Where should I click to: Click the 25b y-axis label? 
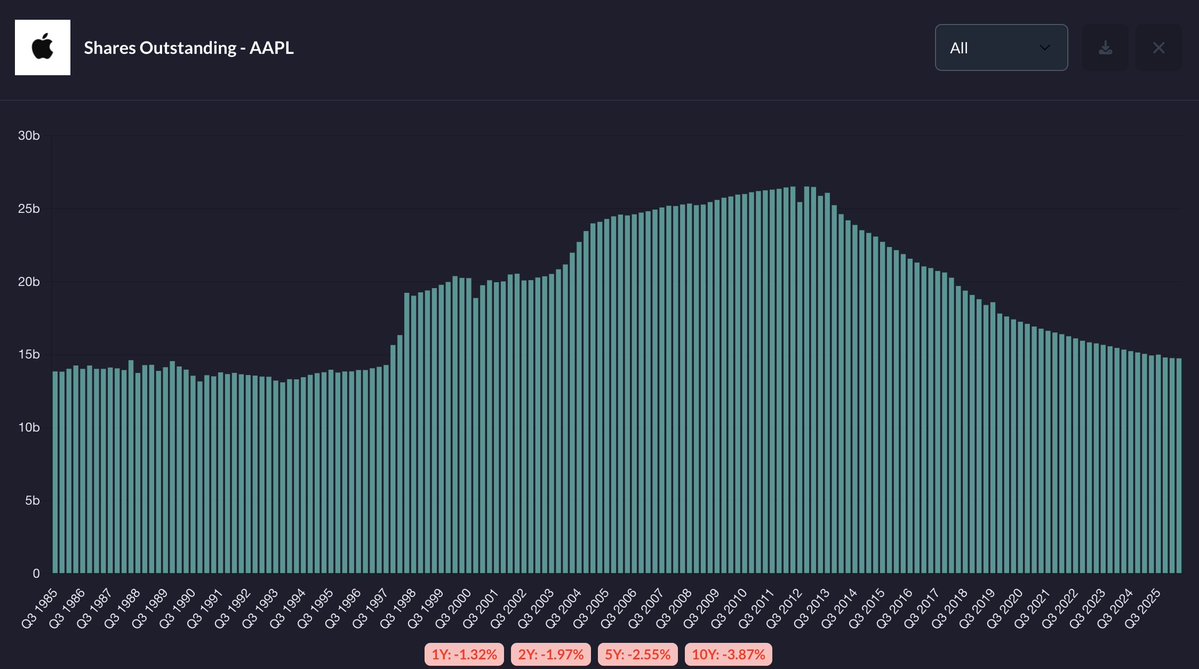pos(29,209)
